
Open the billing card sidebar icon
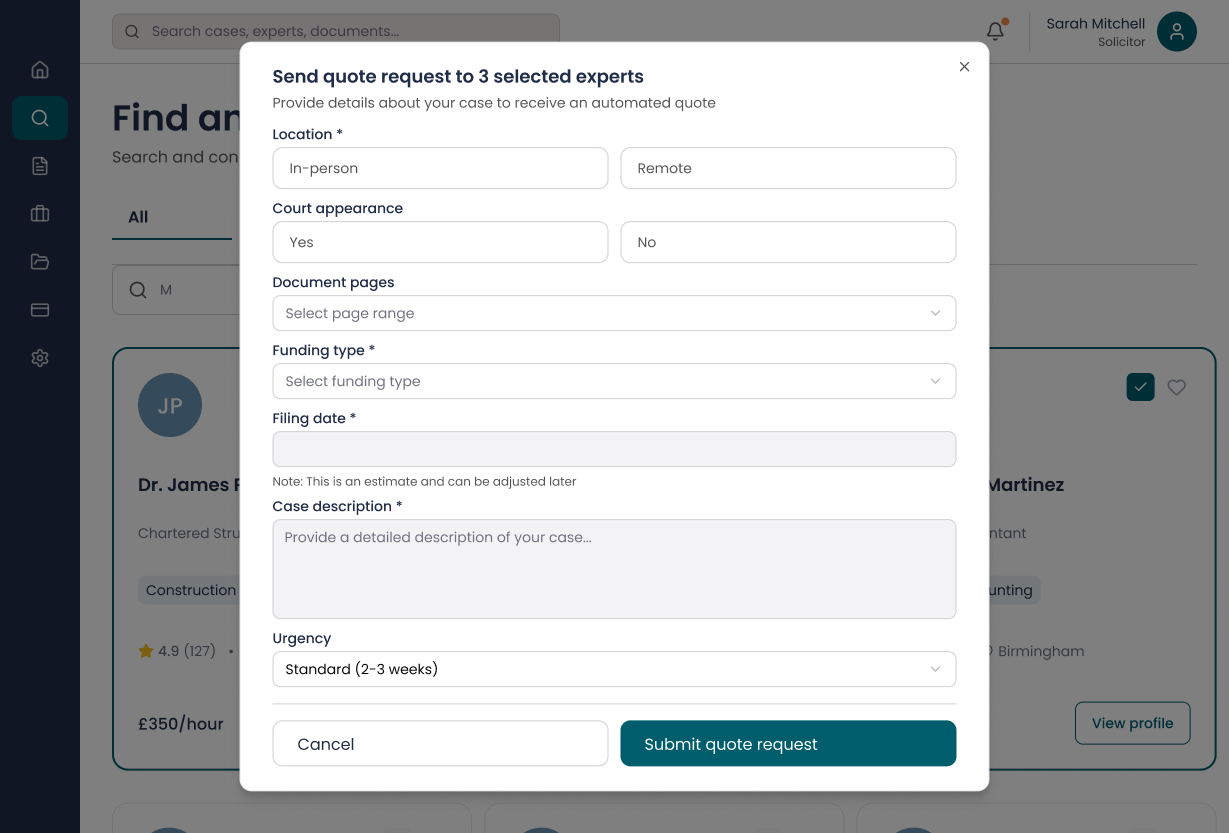pos(40,310)
